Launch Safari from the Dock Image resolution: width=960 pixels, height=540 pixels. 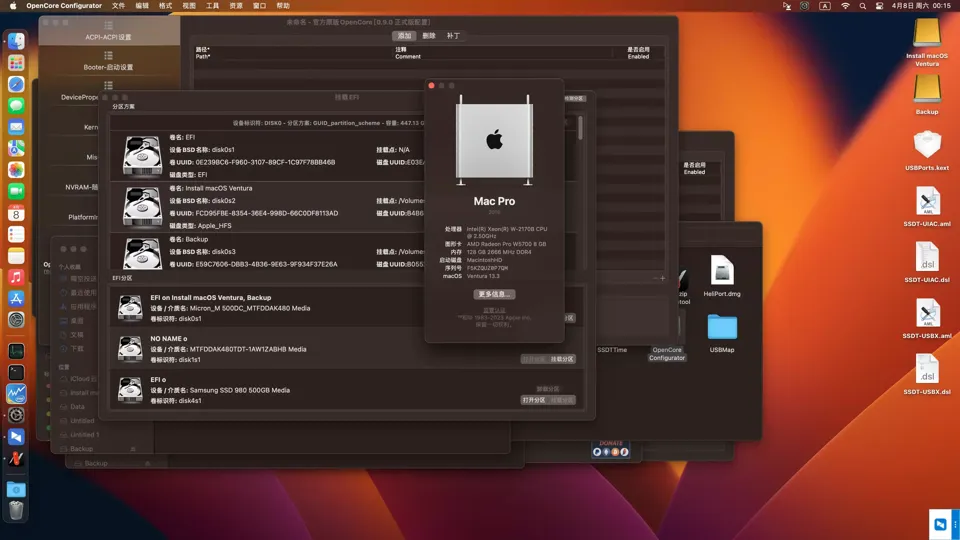[16, 84]
